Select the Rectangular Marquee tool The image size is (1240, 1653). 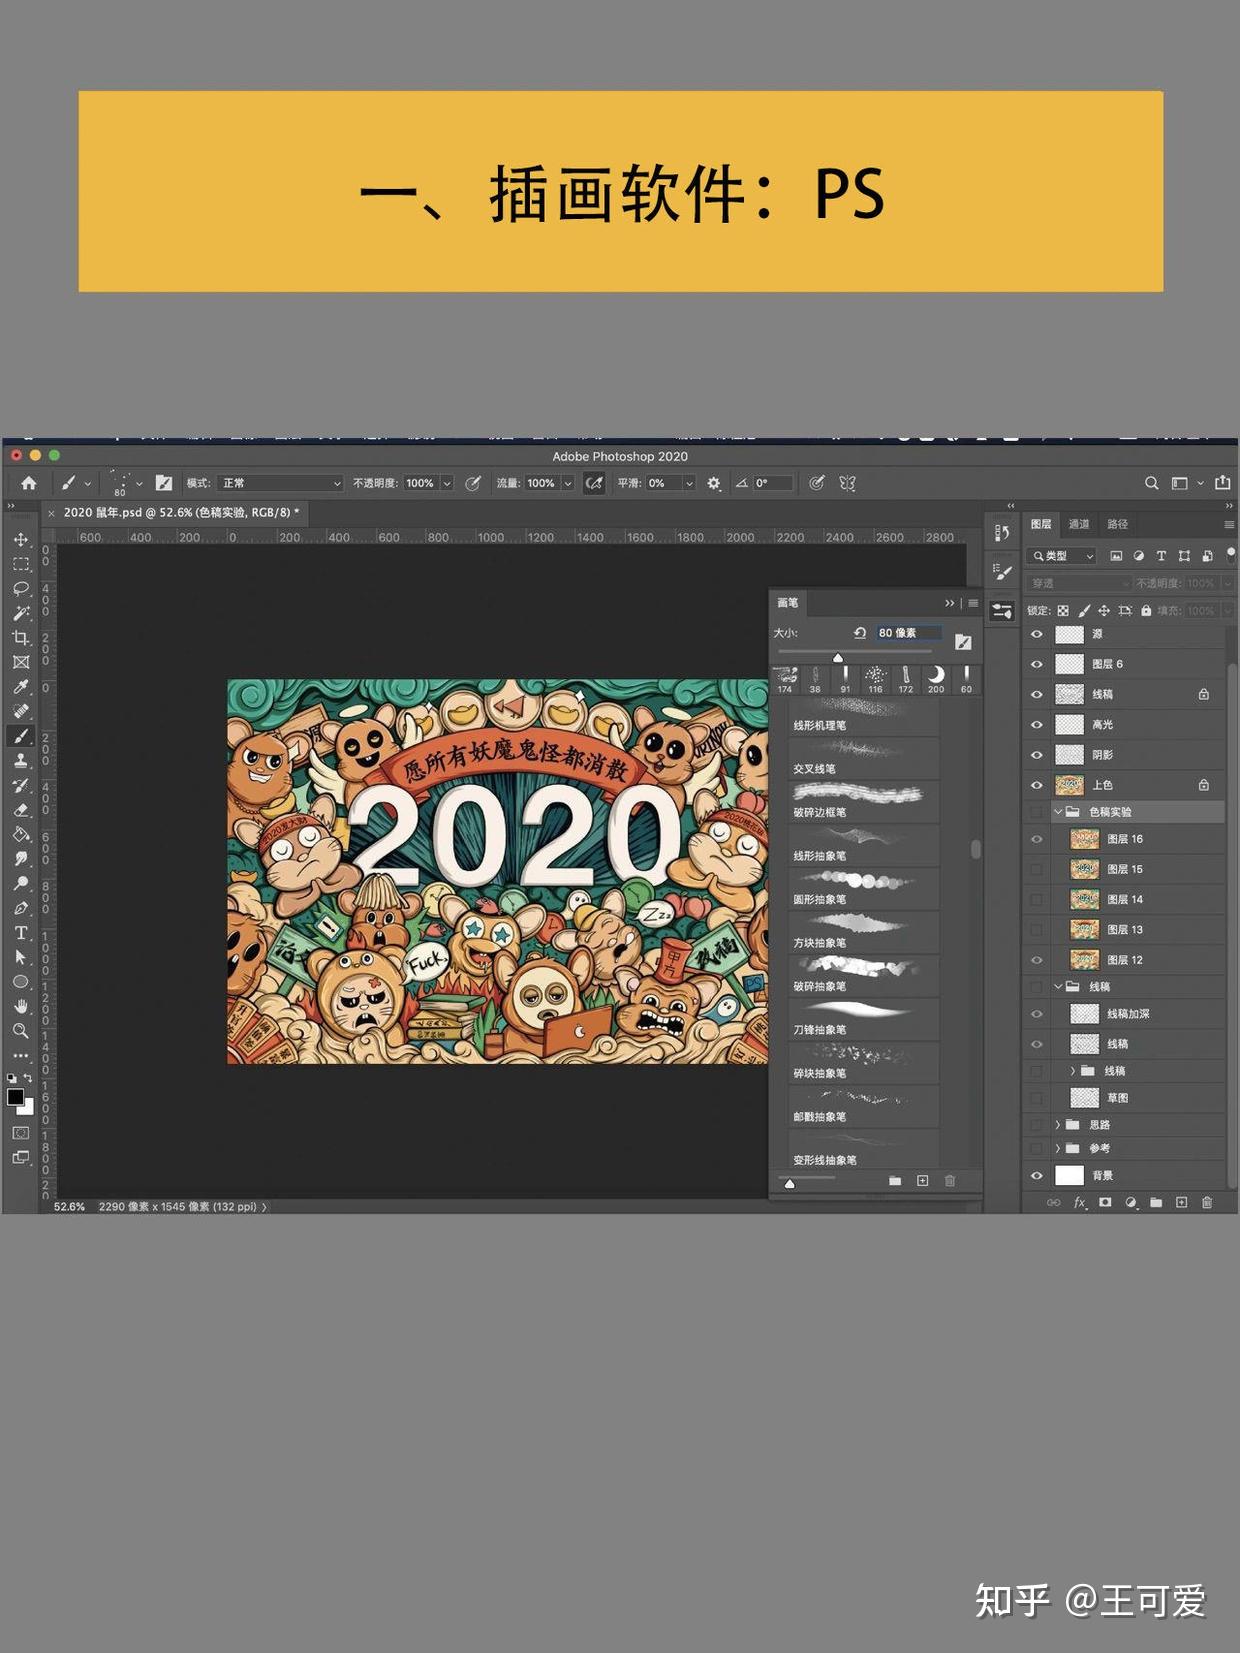click(21, 564)
